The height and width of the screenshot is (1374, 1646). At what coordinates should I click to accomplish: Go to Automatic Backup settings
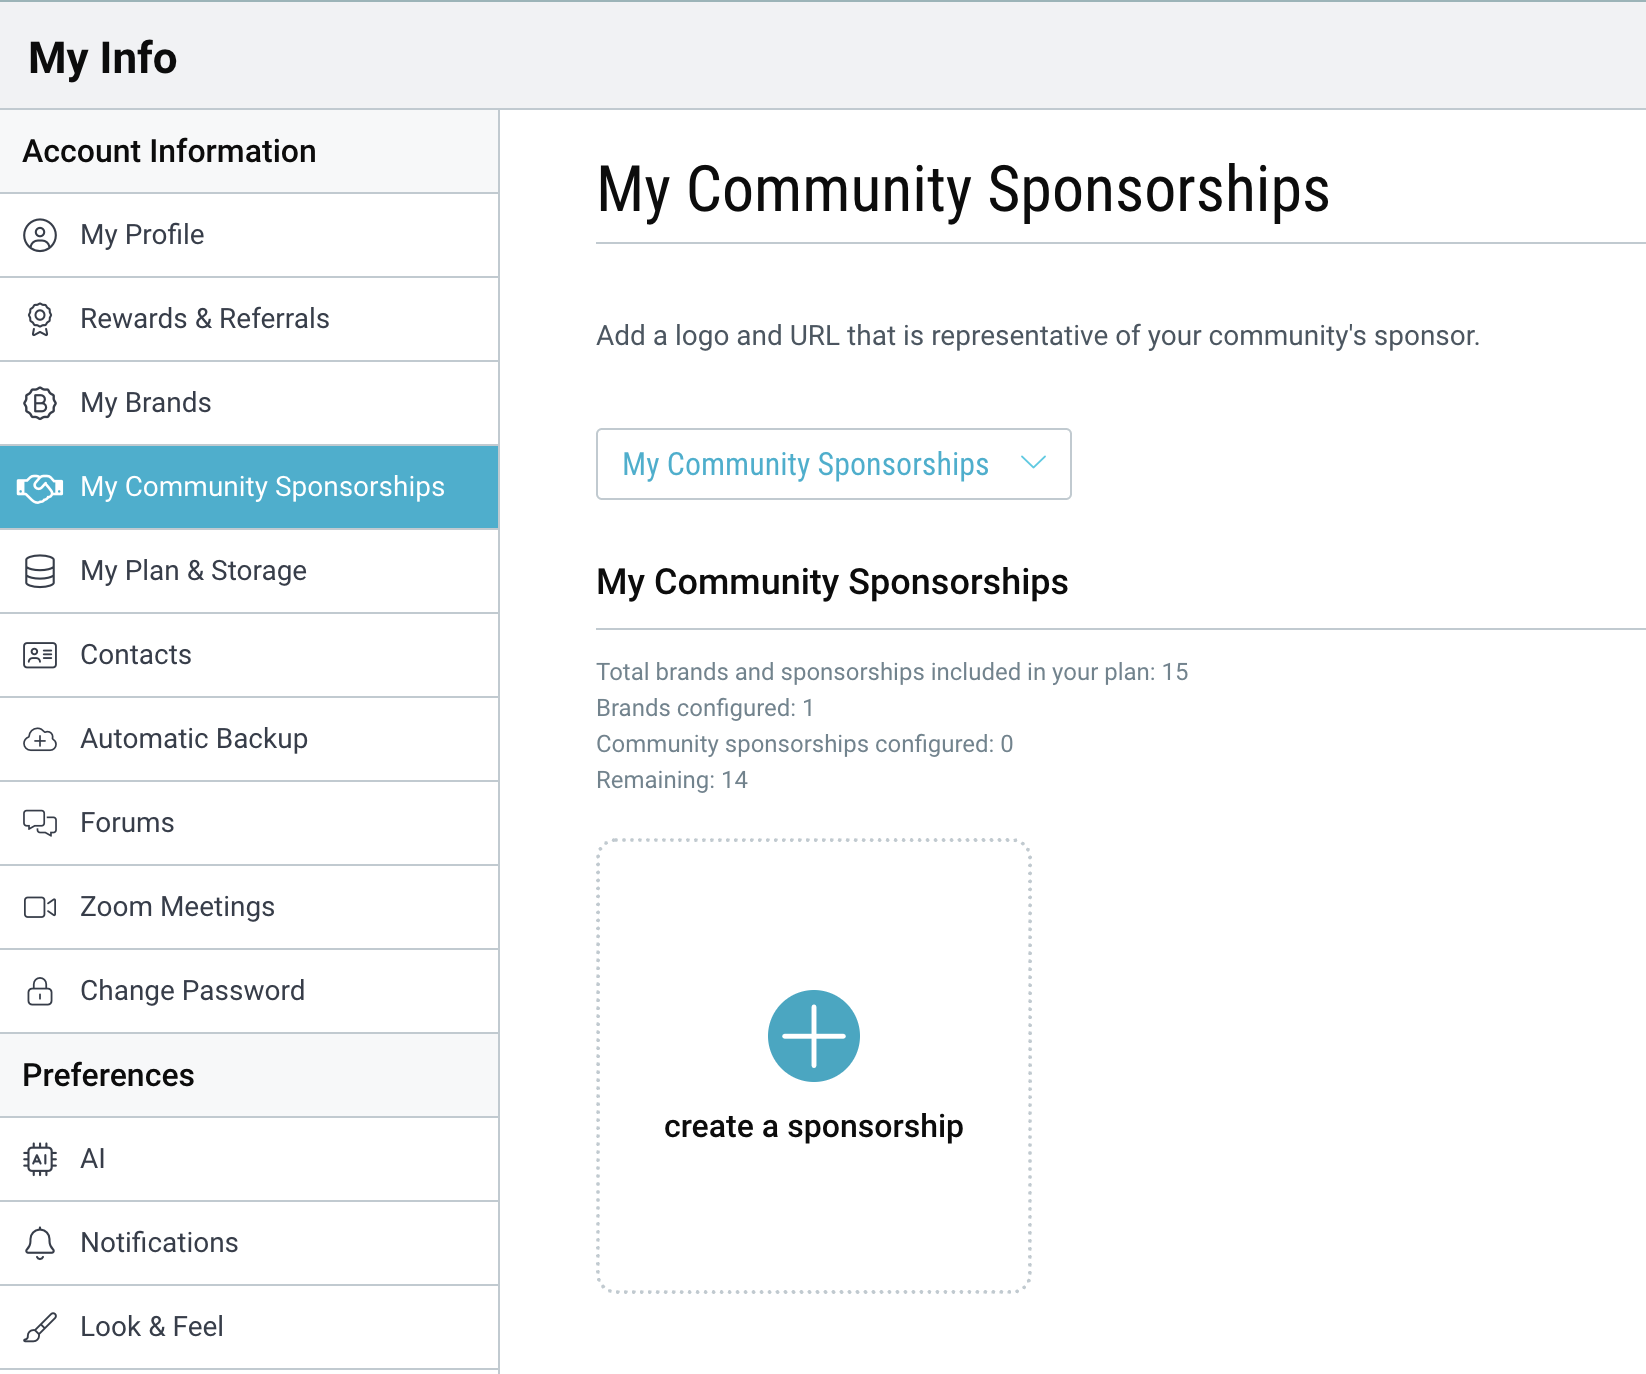pyautogui.click(x=194, y=739)
